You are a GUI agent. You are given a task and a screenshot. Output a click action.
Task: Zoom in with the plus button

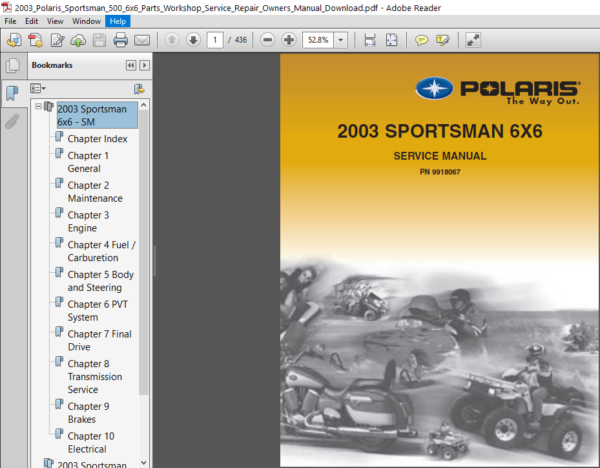click(289, 40)
